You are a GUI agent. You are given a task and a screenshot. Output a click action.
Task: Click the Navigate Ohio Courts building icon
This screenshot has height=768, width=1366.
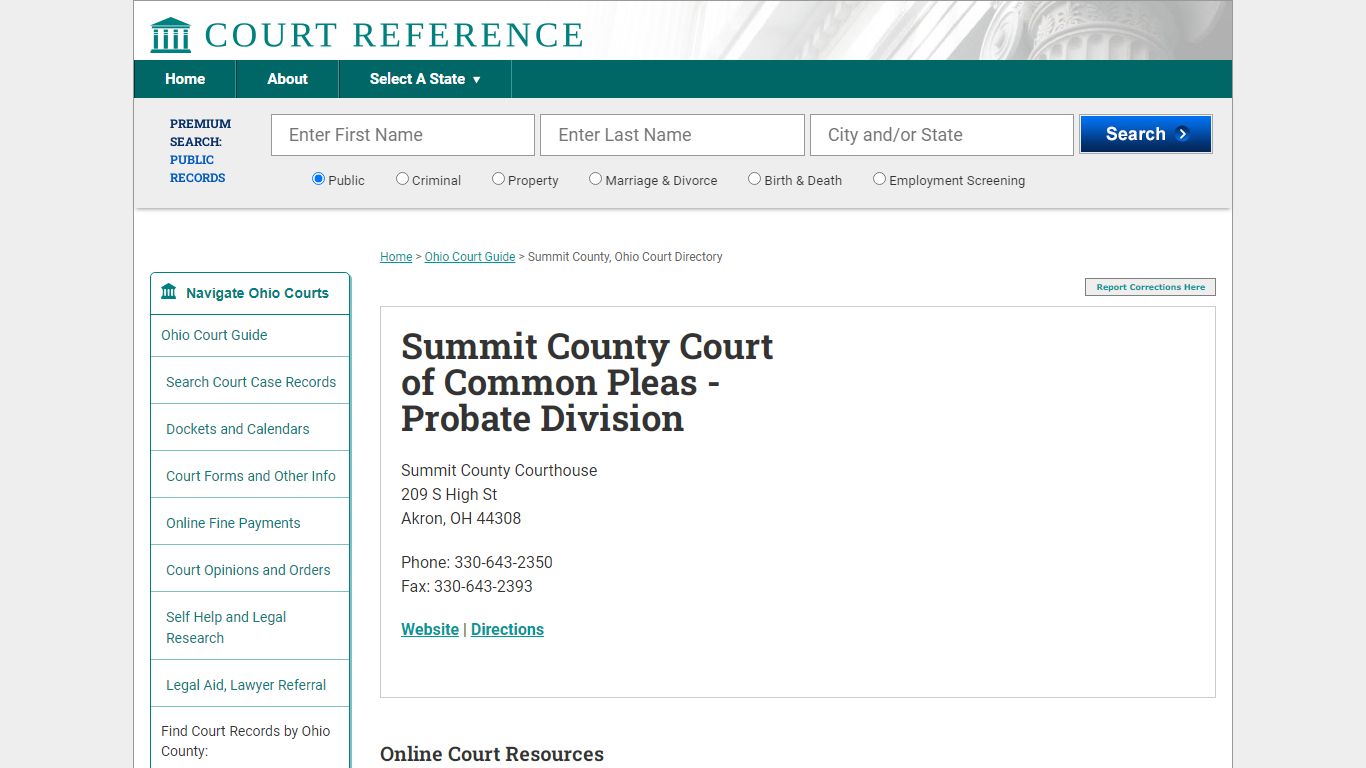point(169,293)
